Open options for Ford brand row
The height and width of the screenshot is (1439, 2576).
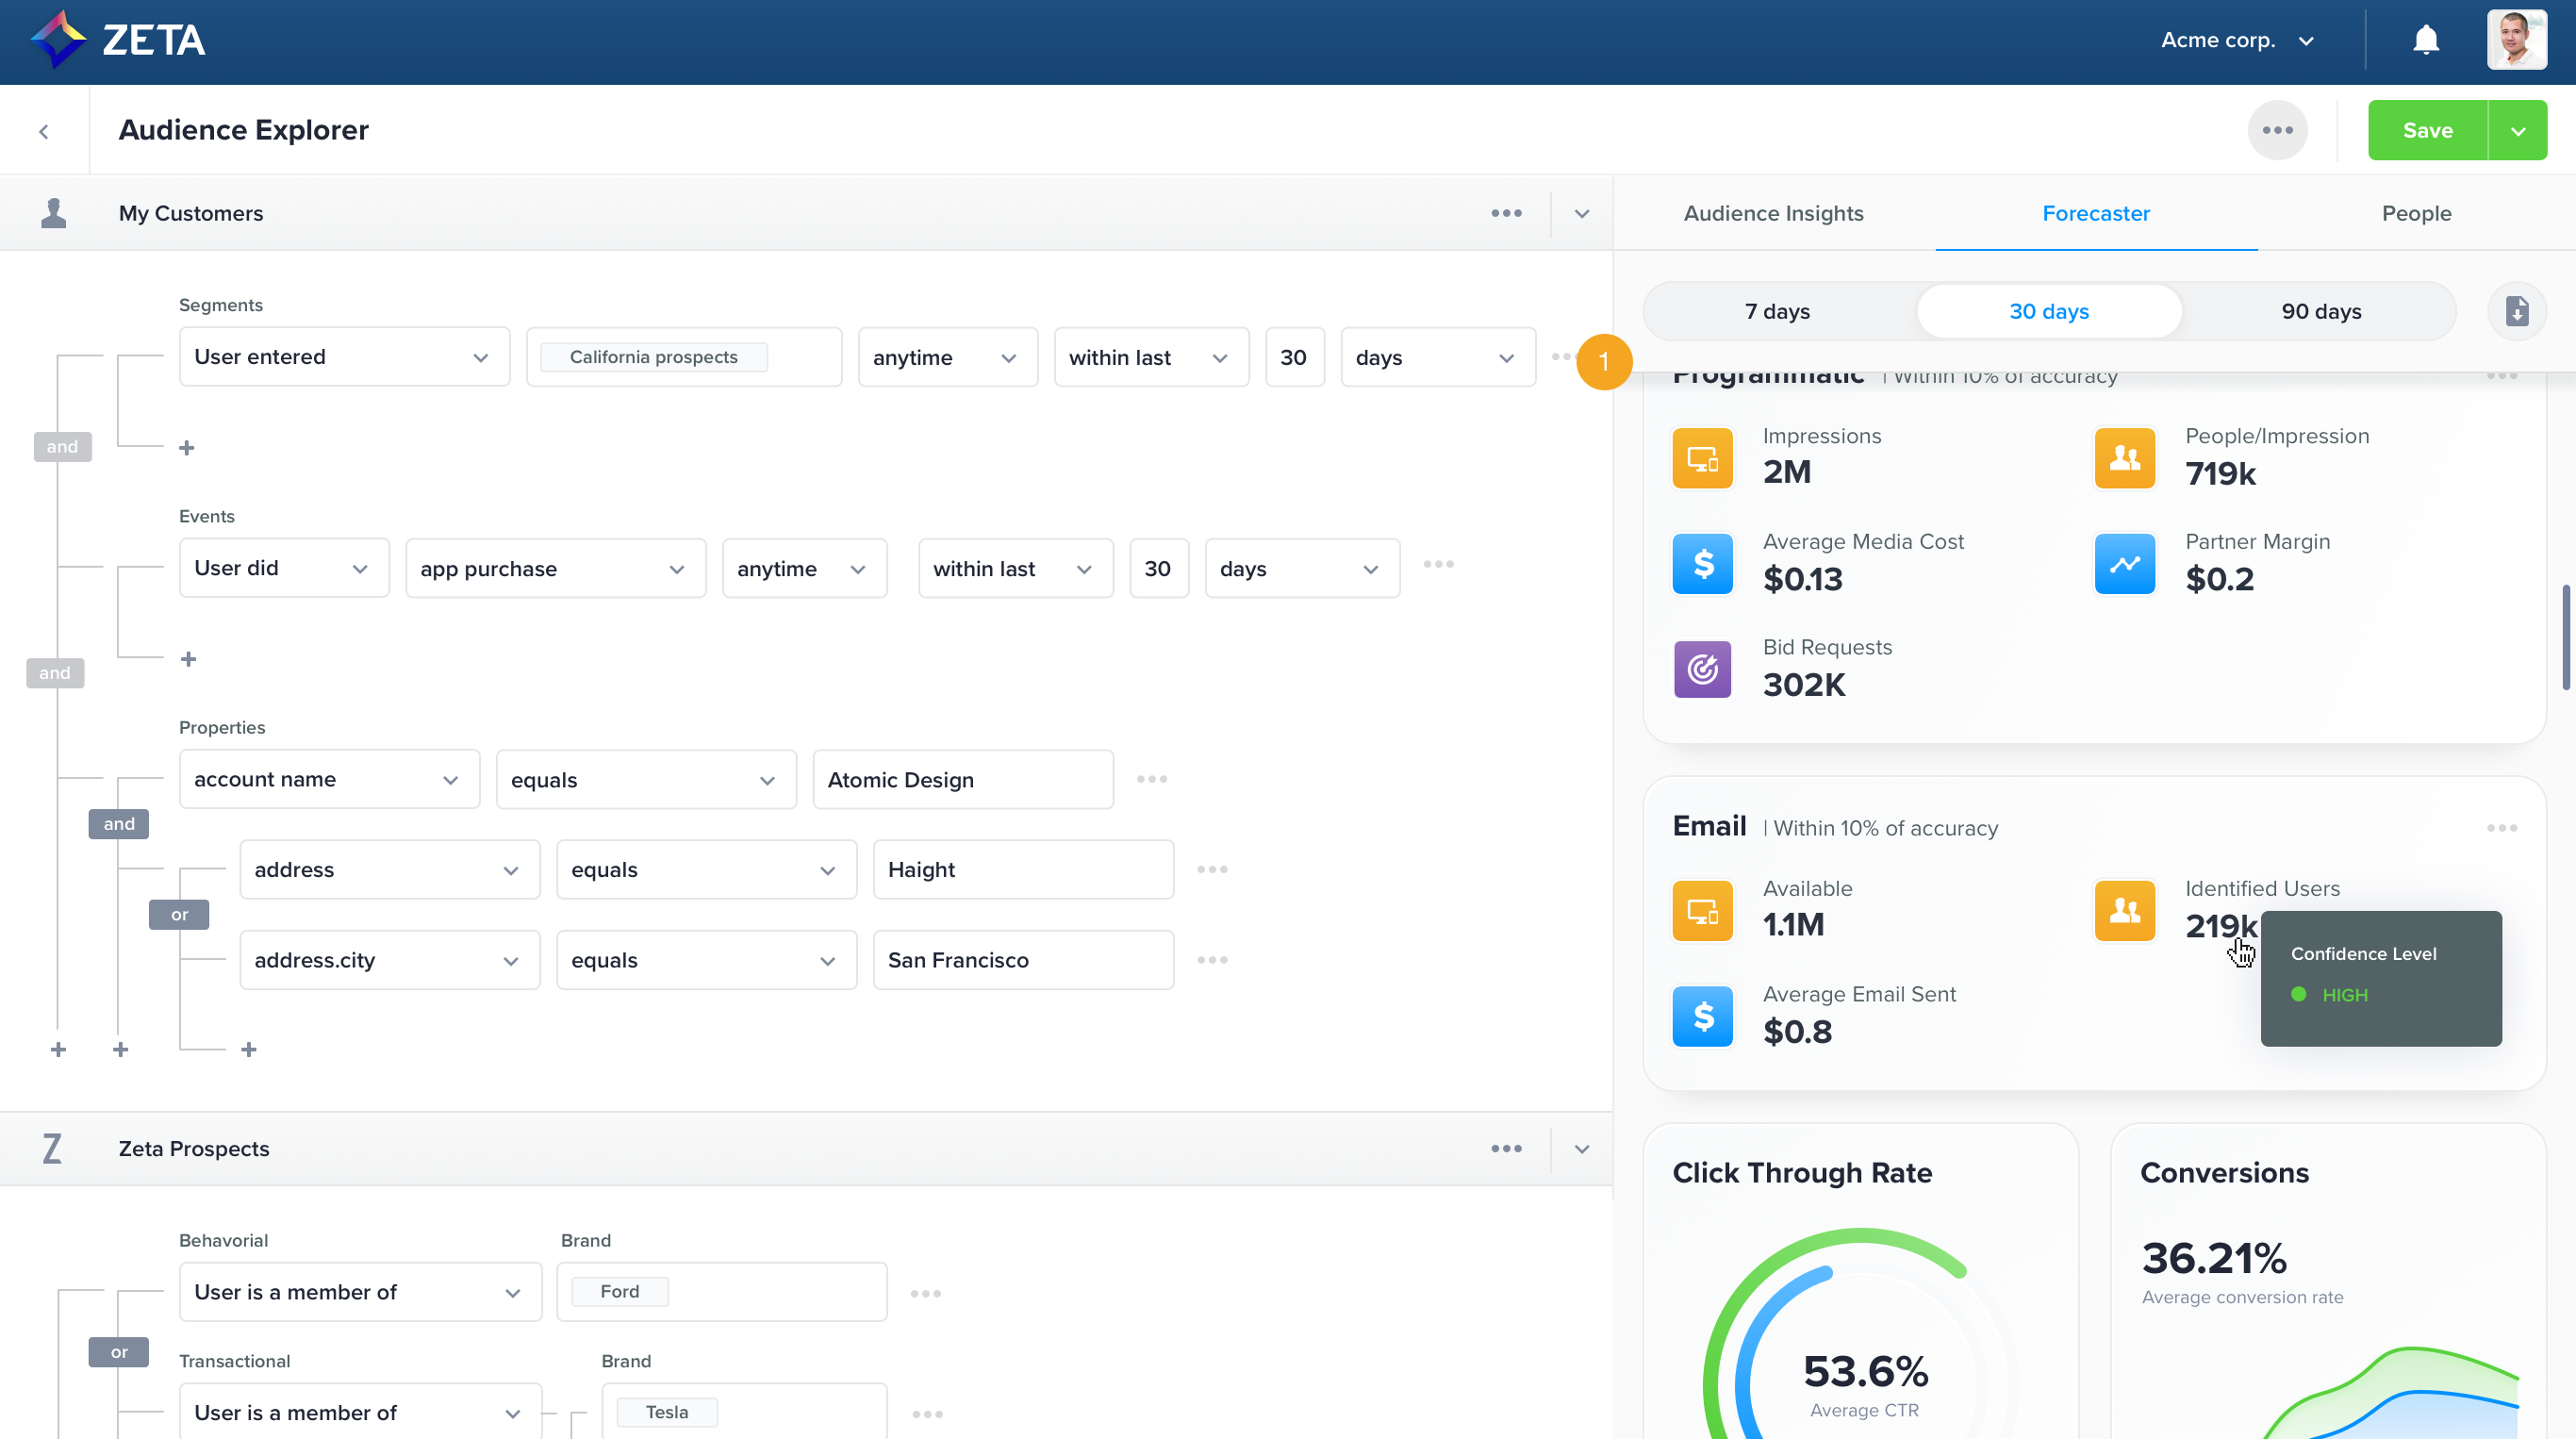coord(926,1294)
